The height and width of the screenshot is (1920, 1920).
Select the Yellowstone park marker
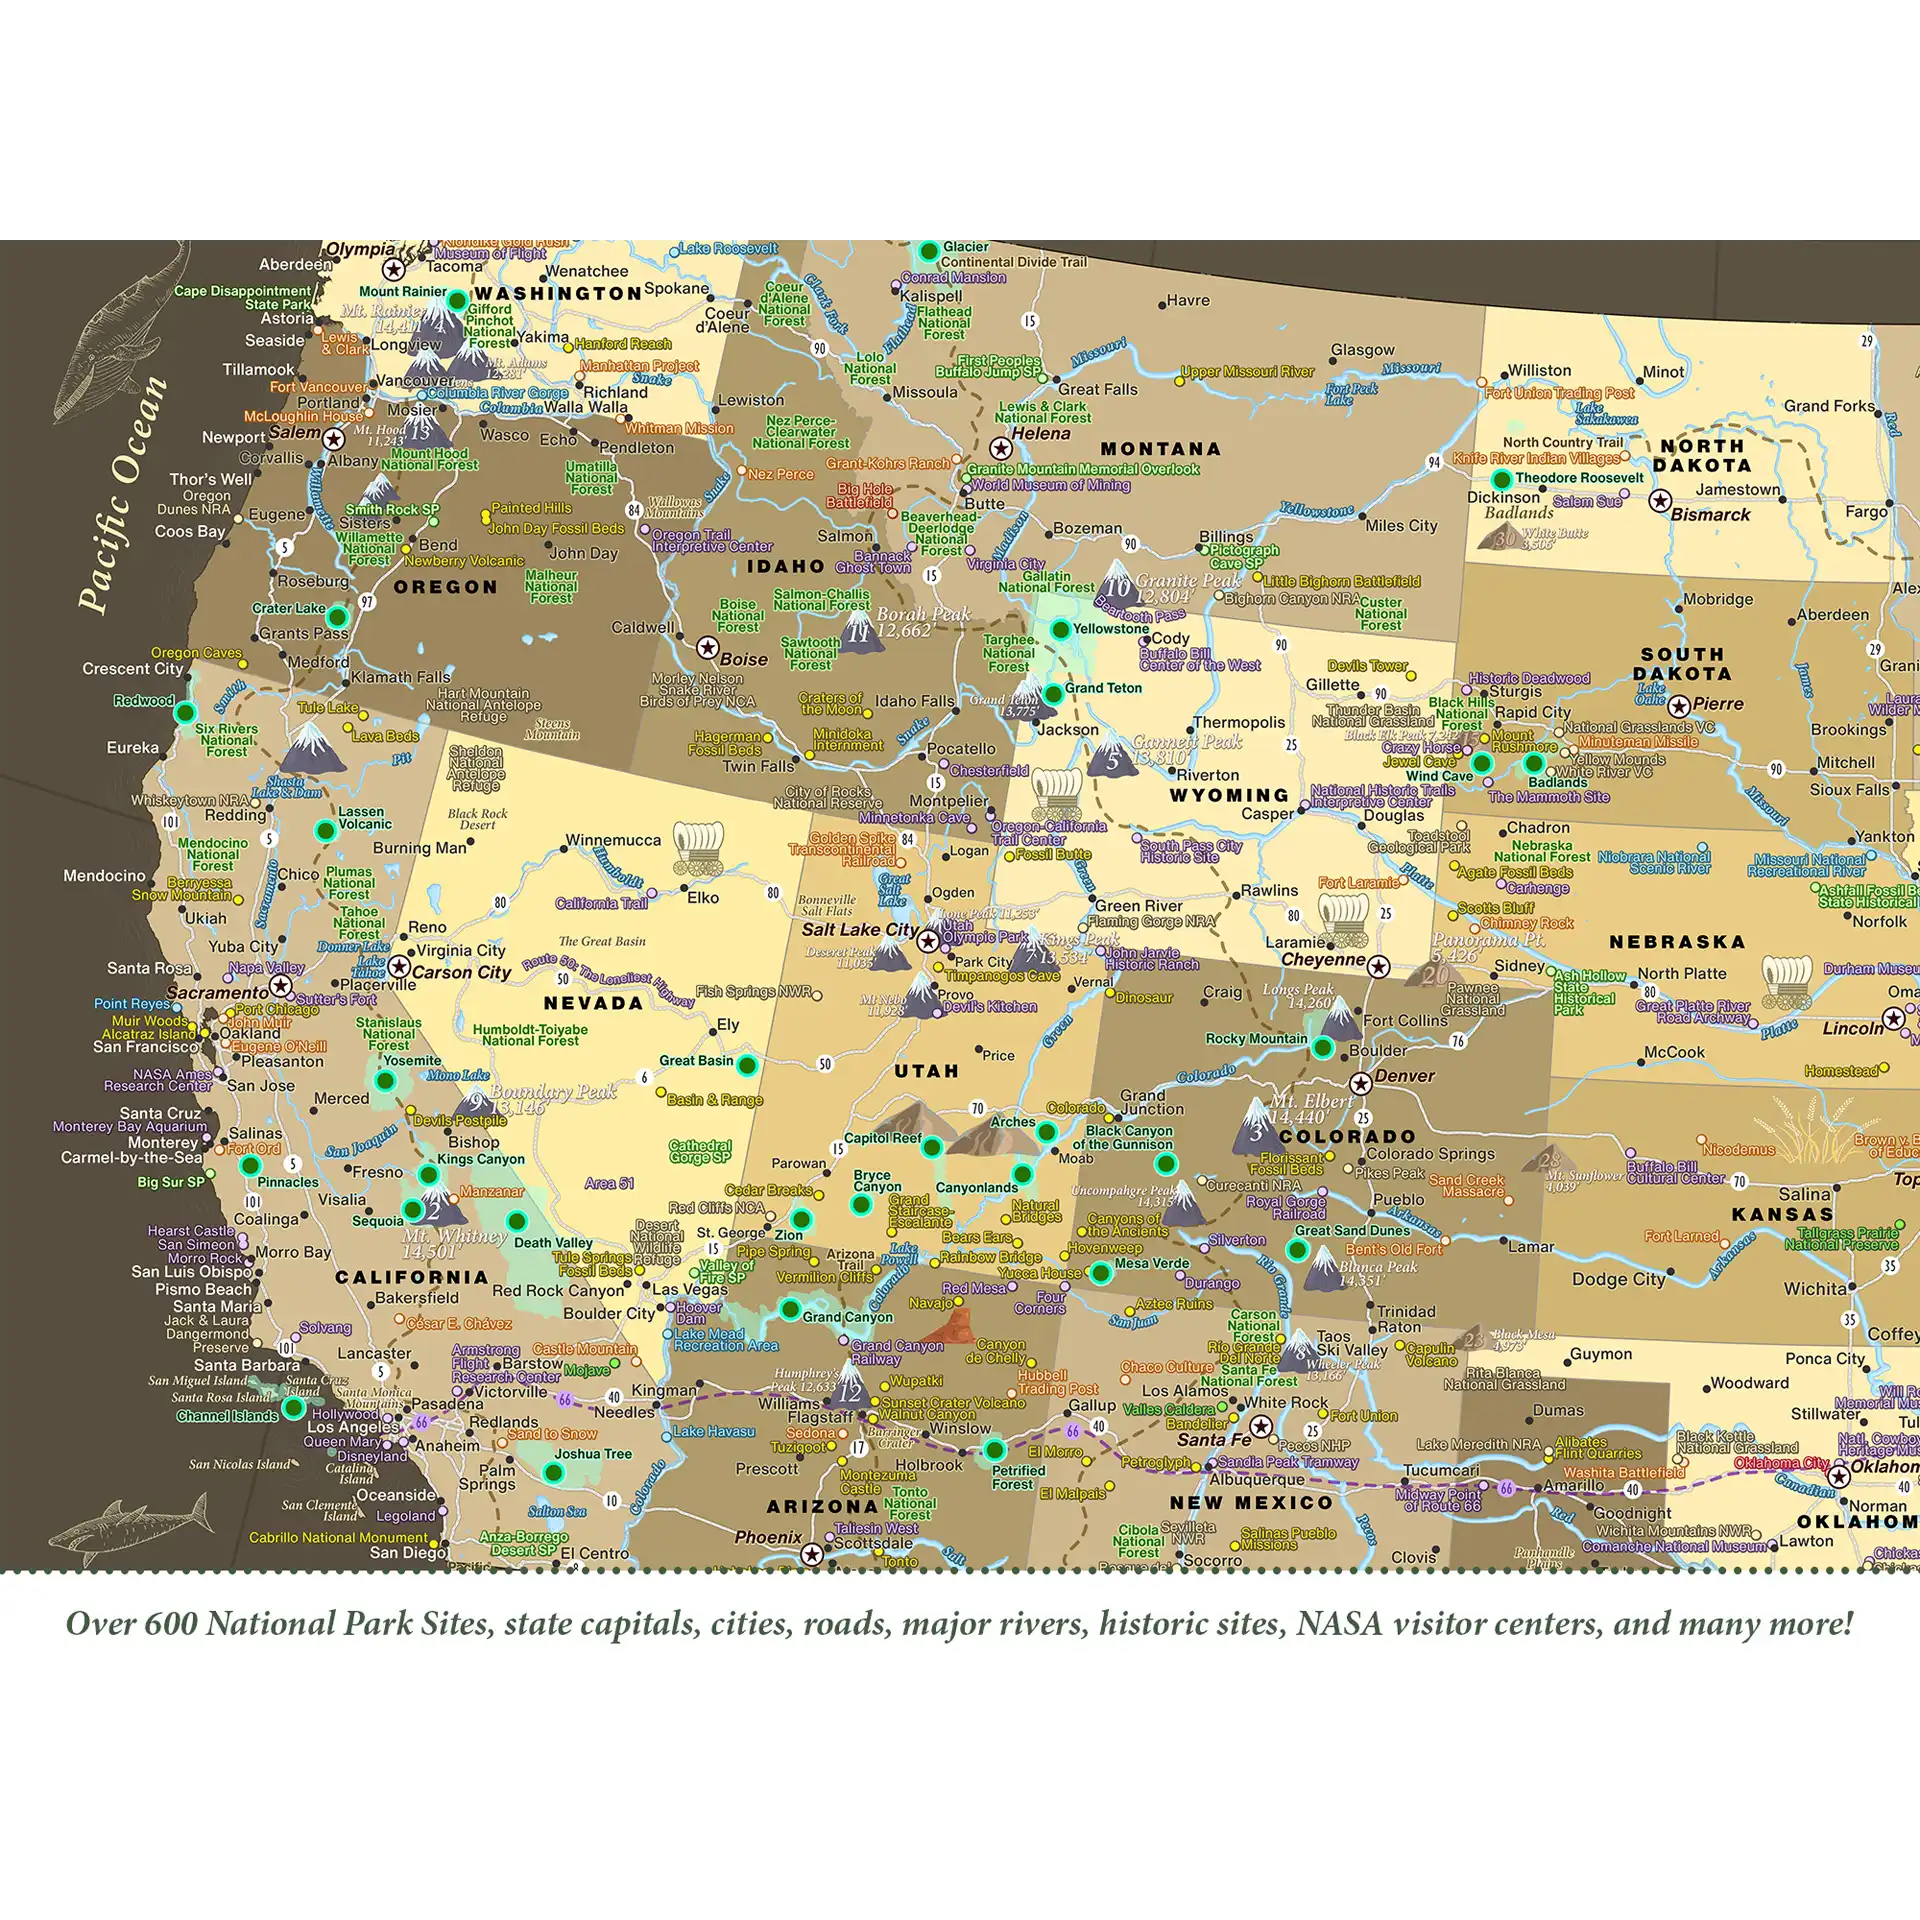coord(1058,630)
